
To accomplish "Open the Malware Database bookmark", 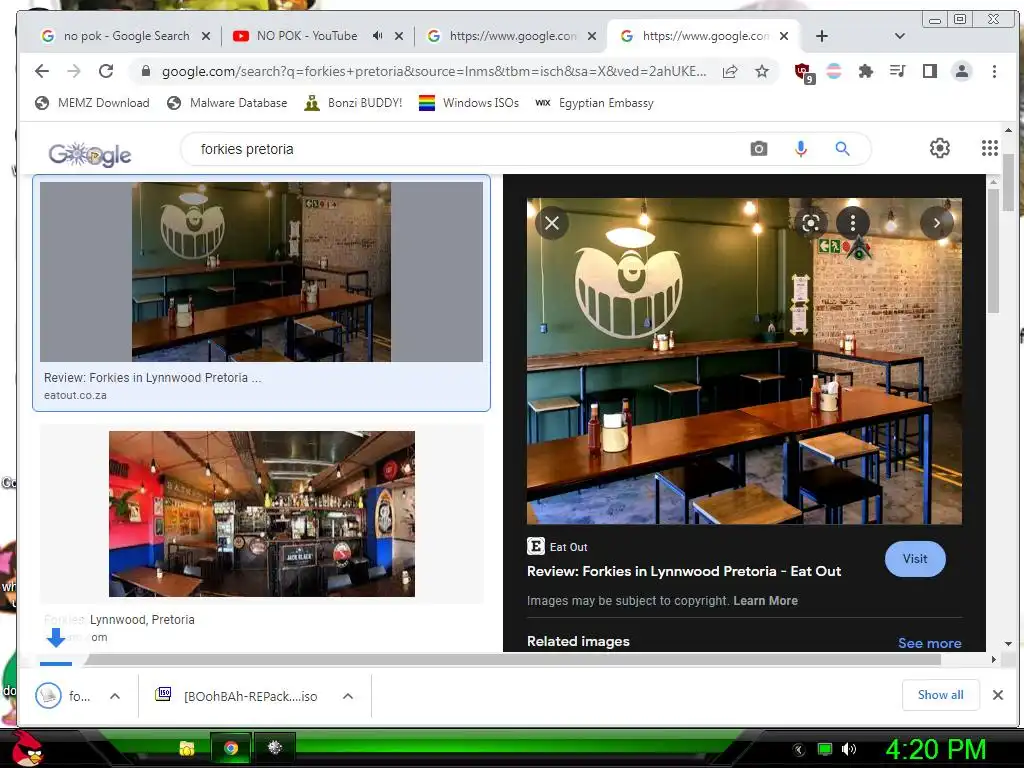I will click(227, 103).
